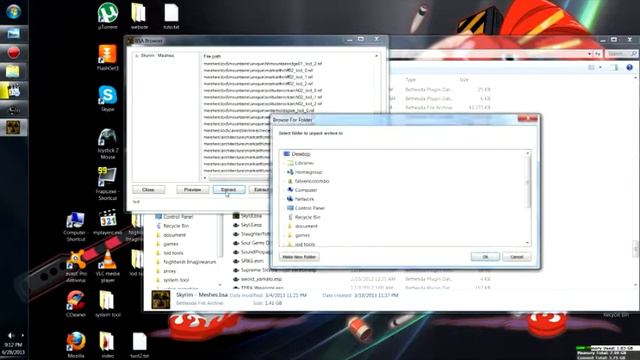Click help icon in Explorer window
Screen dimensions: 640x360
[x=629, y=67]
